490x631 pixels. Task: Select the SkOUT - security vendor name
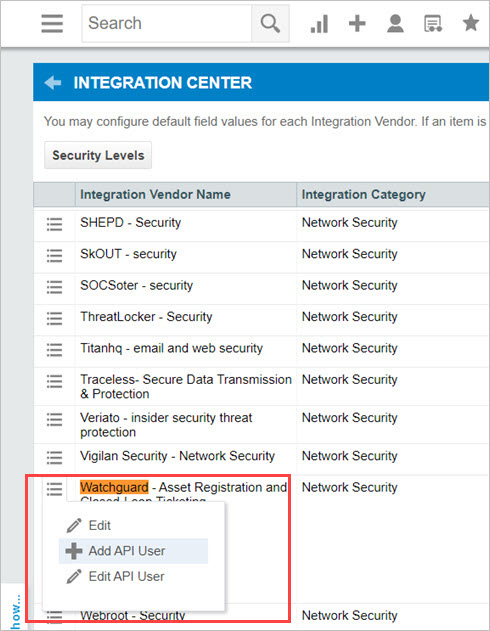128,254
